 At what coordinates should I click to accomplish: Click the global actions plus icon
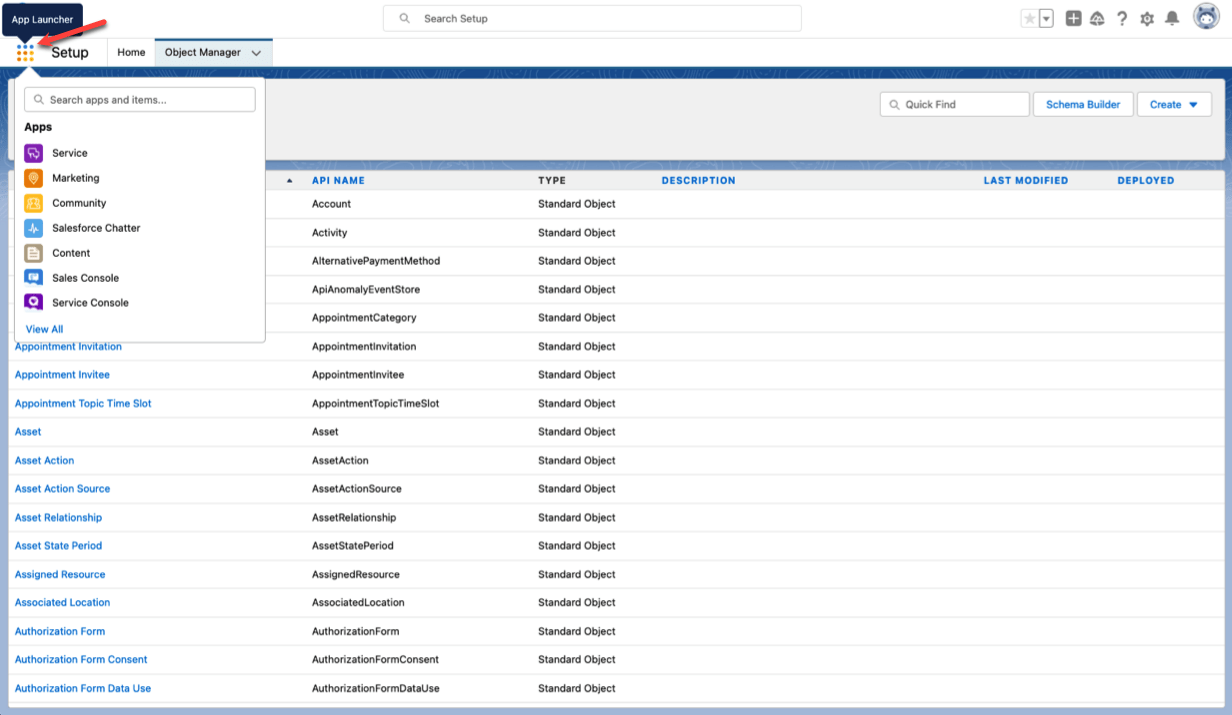[x=1073, y=19]
